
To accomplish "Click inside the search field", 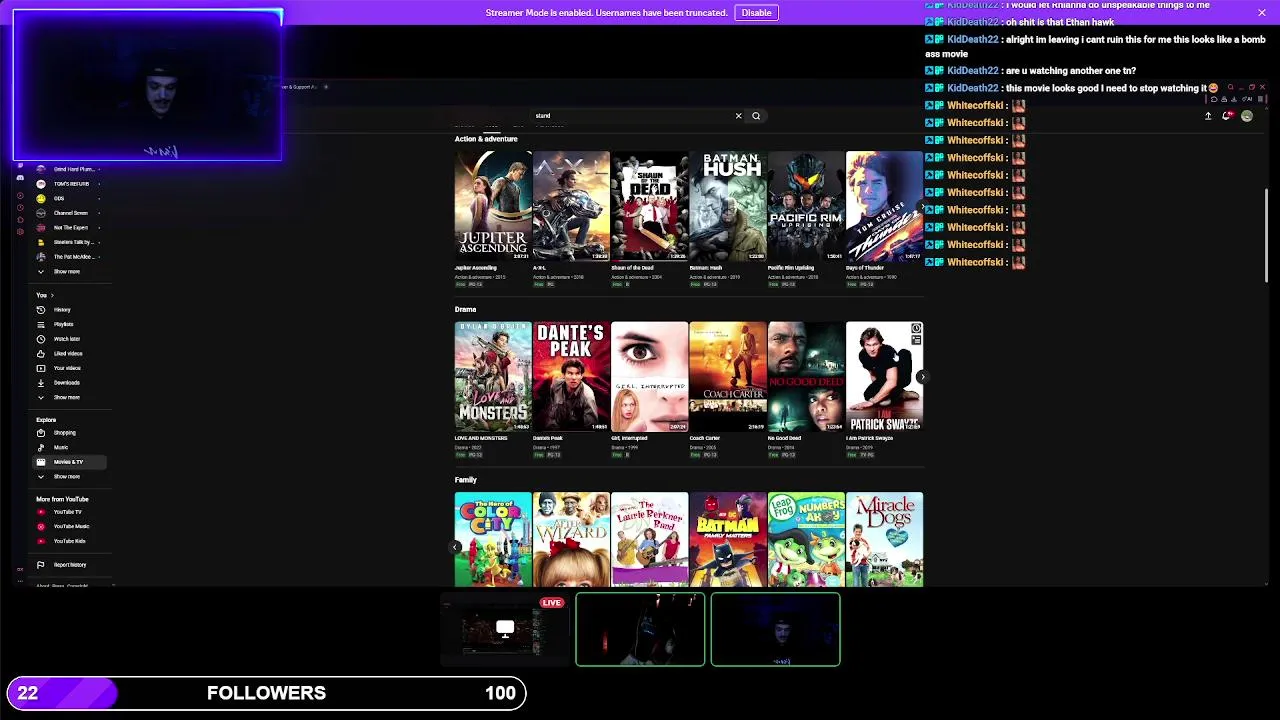I will point(633,116).
